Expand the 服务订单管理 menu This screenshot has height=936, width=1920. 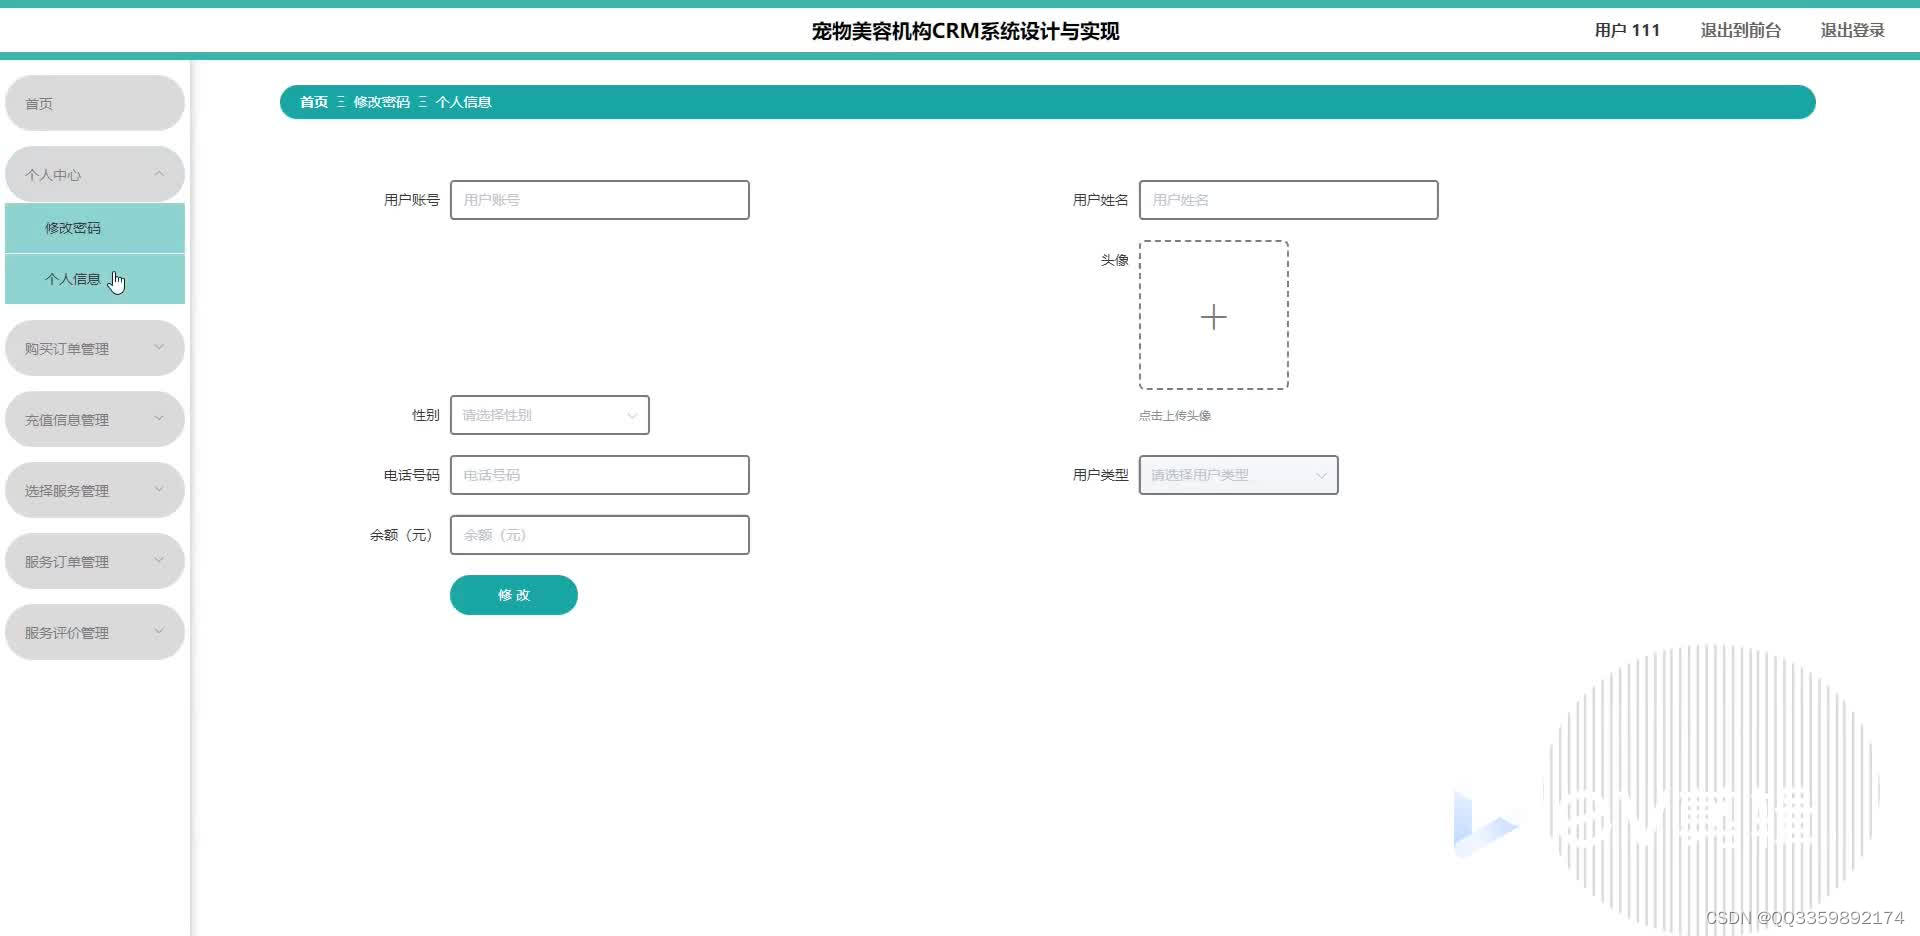pos(95,561)
